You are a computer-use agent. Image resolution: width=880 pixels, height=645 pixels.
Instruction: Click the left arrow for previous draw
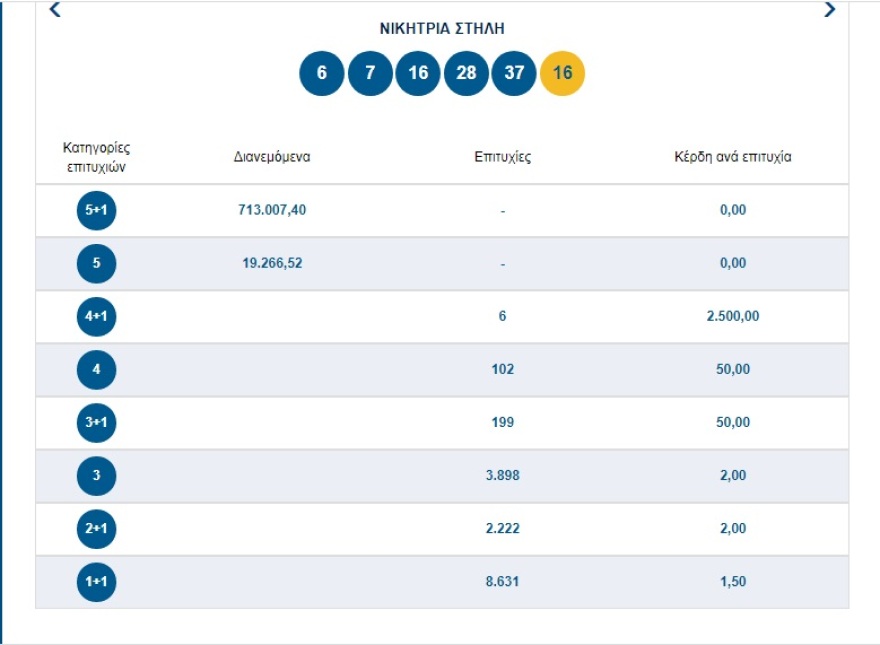click(x=55, y=10)
